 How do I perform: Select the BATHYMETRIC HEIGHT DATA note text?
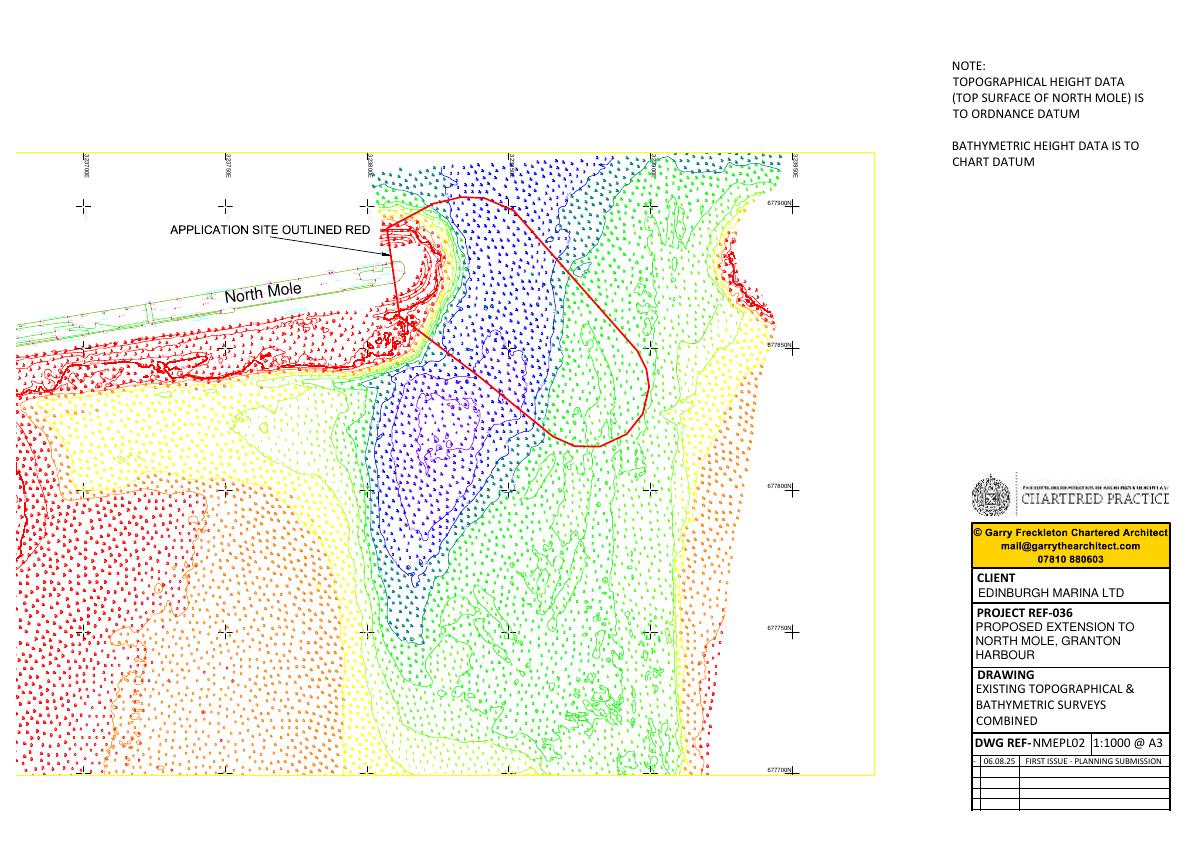pyautogui.click(x=1045, y=153)
